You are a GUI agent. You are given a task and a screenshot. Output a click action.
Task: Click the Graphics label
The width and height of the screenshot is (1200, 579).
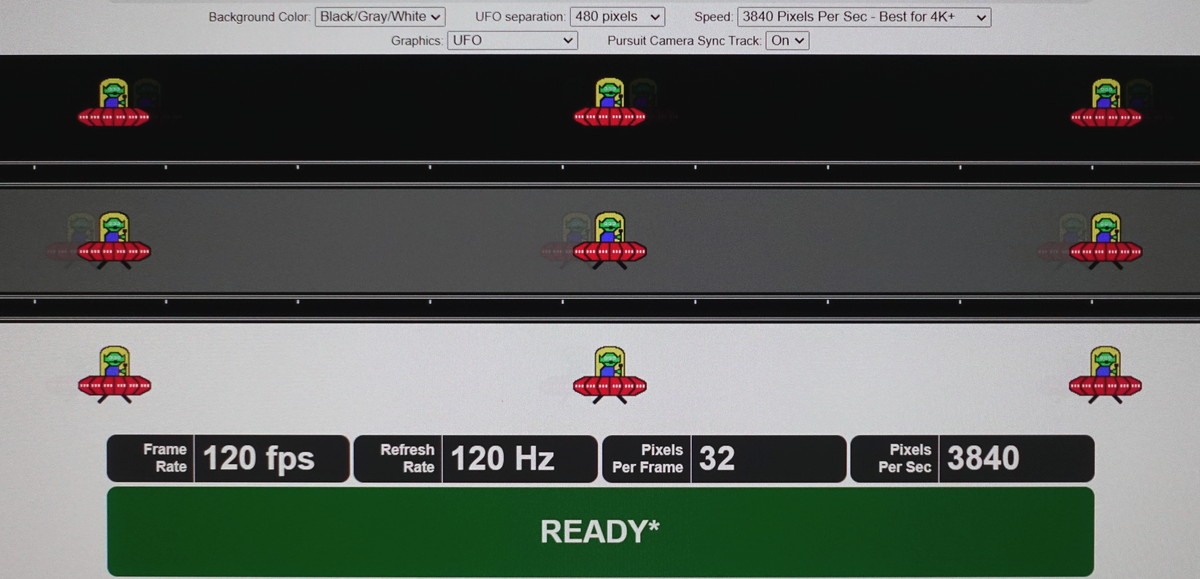point(416,41)
